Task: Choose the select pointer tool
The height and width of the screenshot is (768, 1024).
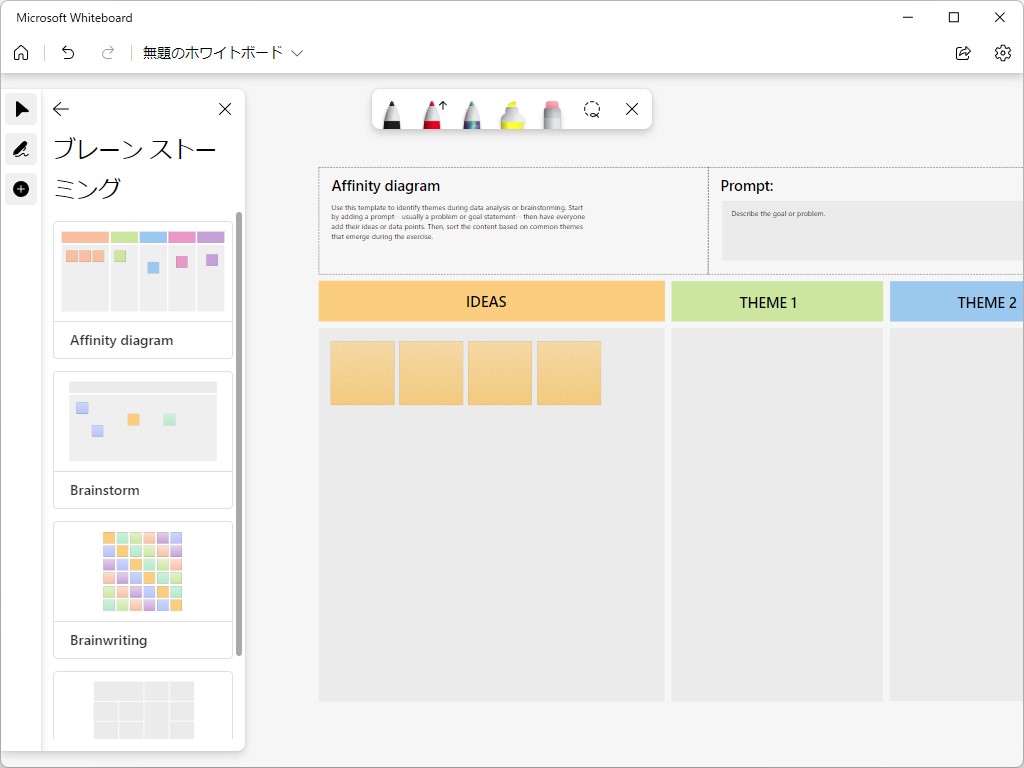Action: click(x=21, y=109)
